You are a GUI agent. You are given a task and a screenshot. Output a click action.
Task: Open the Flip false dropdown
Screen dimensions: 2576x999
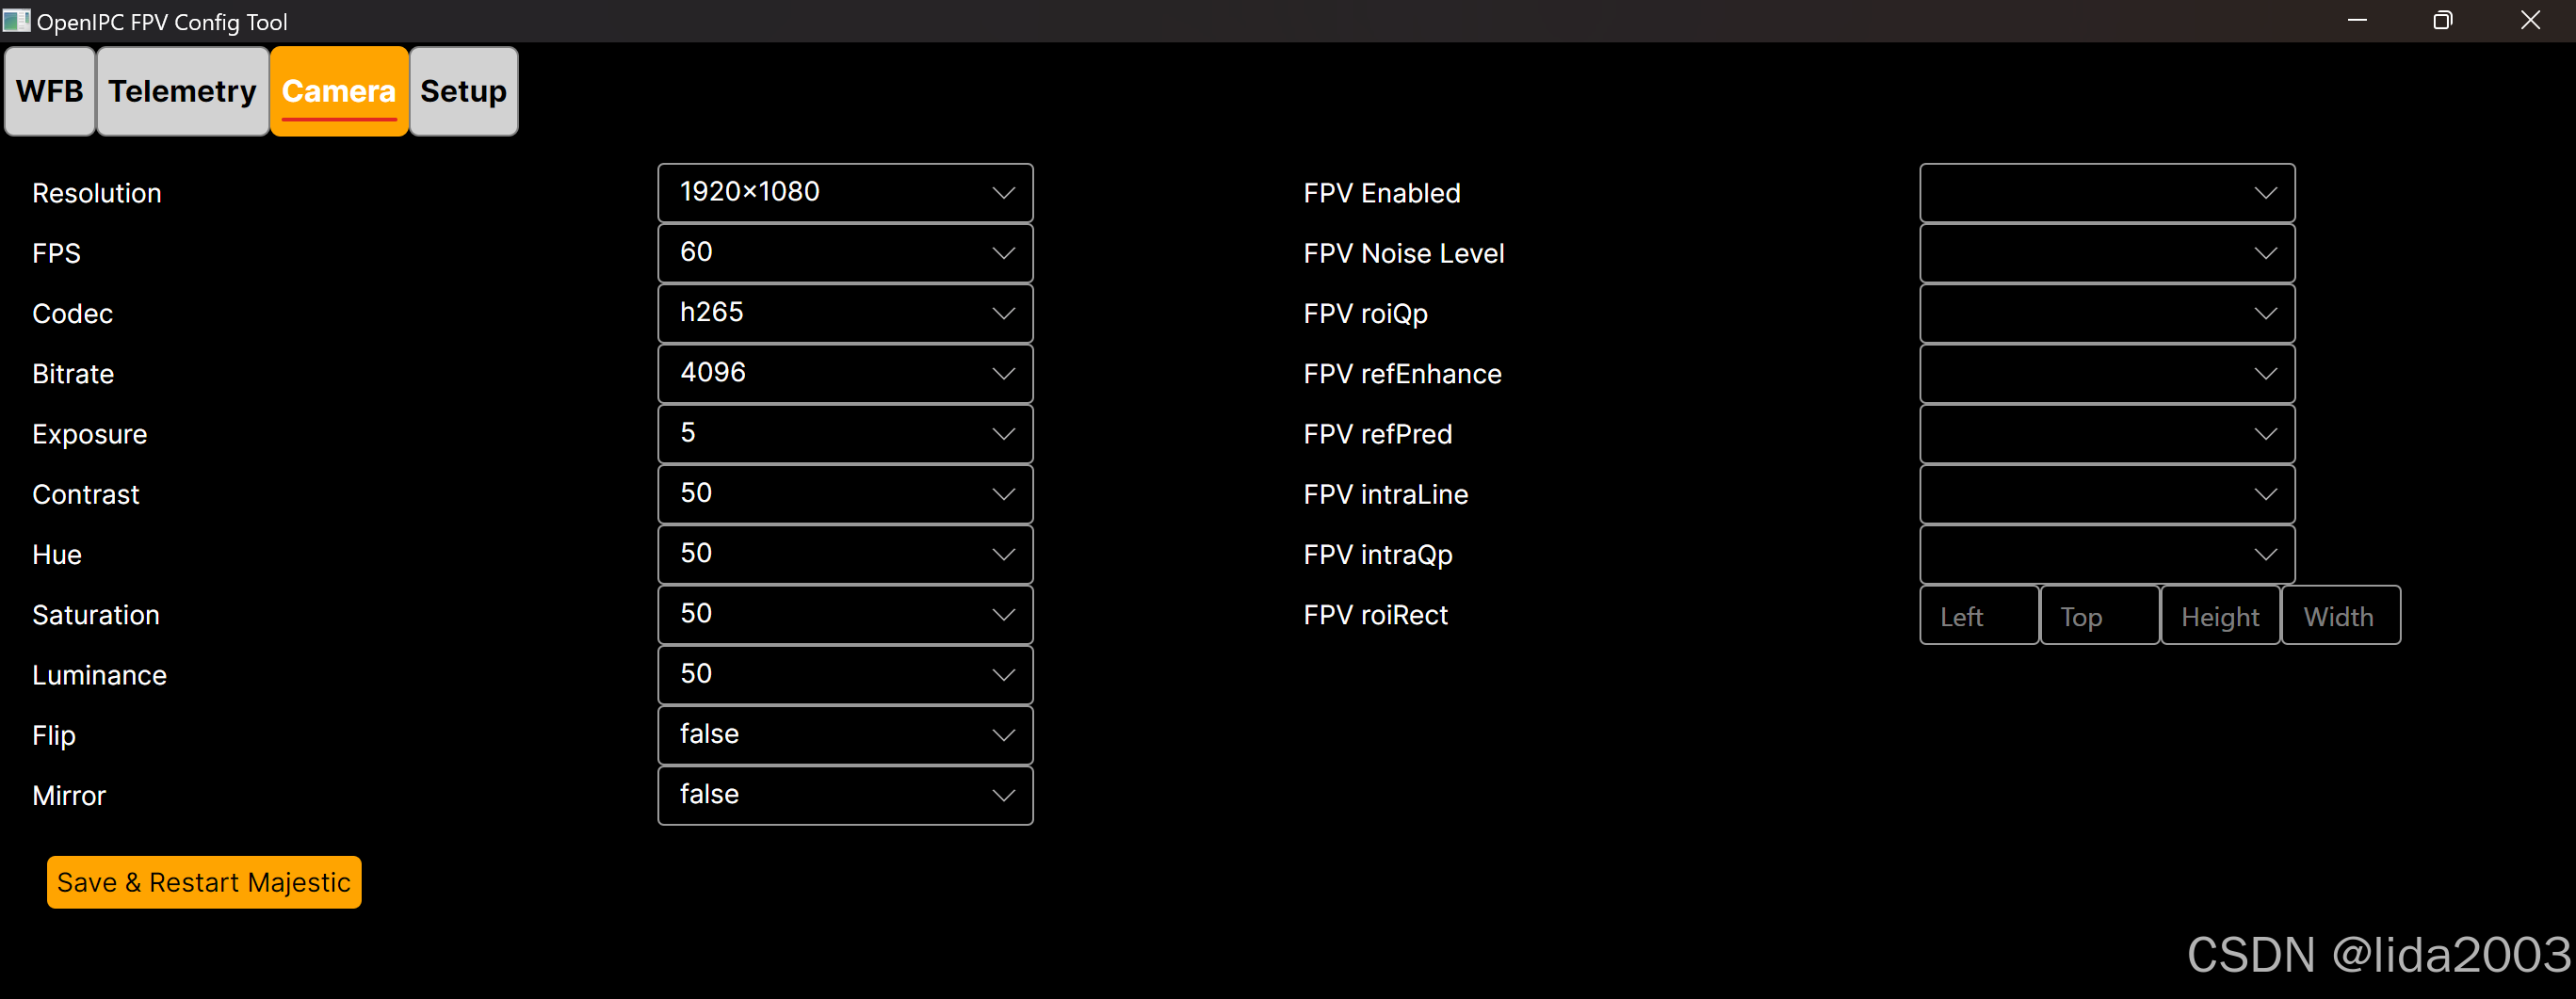pos(845,735)
